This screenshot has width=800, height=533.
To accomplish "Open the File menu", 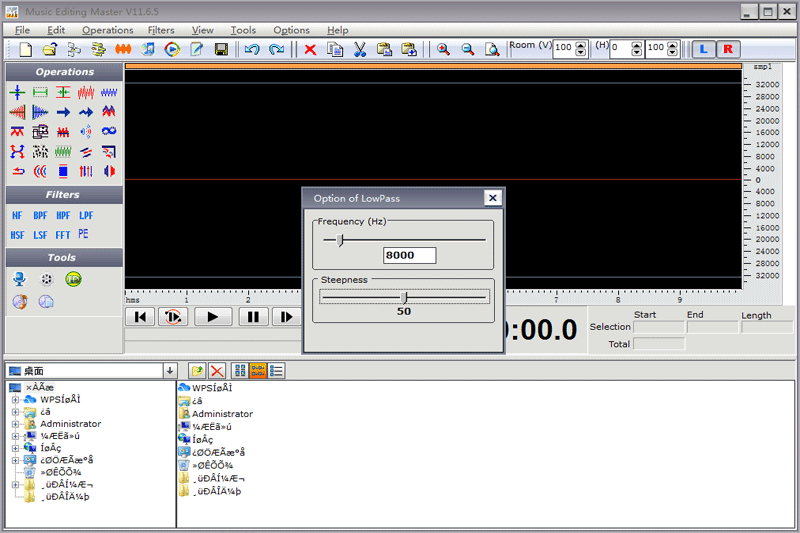I will click(22, 30).
